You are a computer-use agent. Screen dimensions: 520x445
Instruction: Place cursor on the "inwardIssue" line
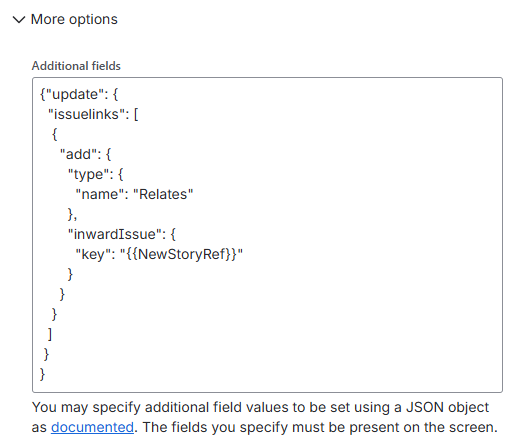122,234
